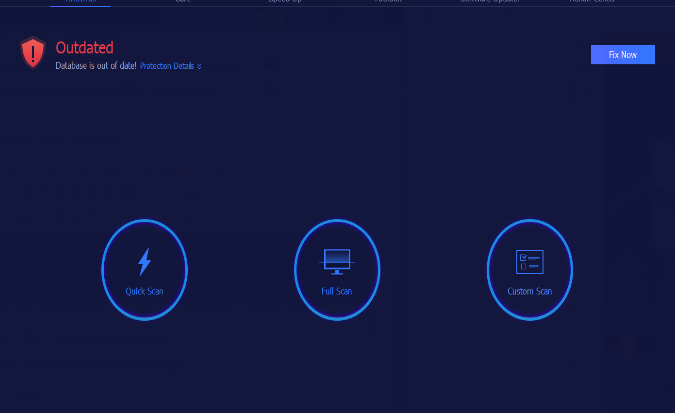
Task: Click the Quick Scan circle ring outline
Action: 103,270
